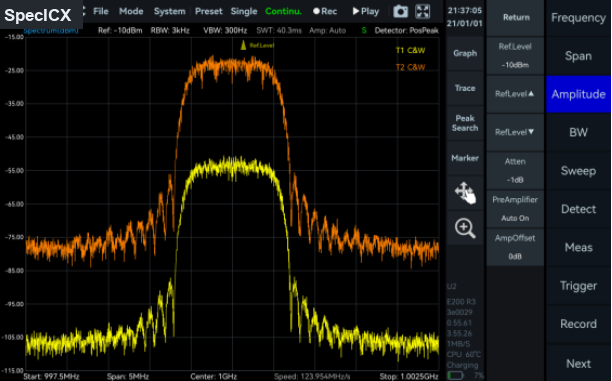Increase reference level with RefLevel up
This screenshot has width=612, height=381.
coord(515,94)
